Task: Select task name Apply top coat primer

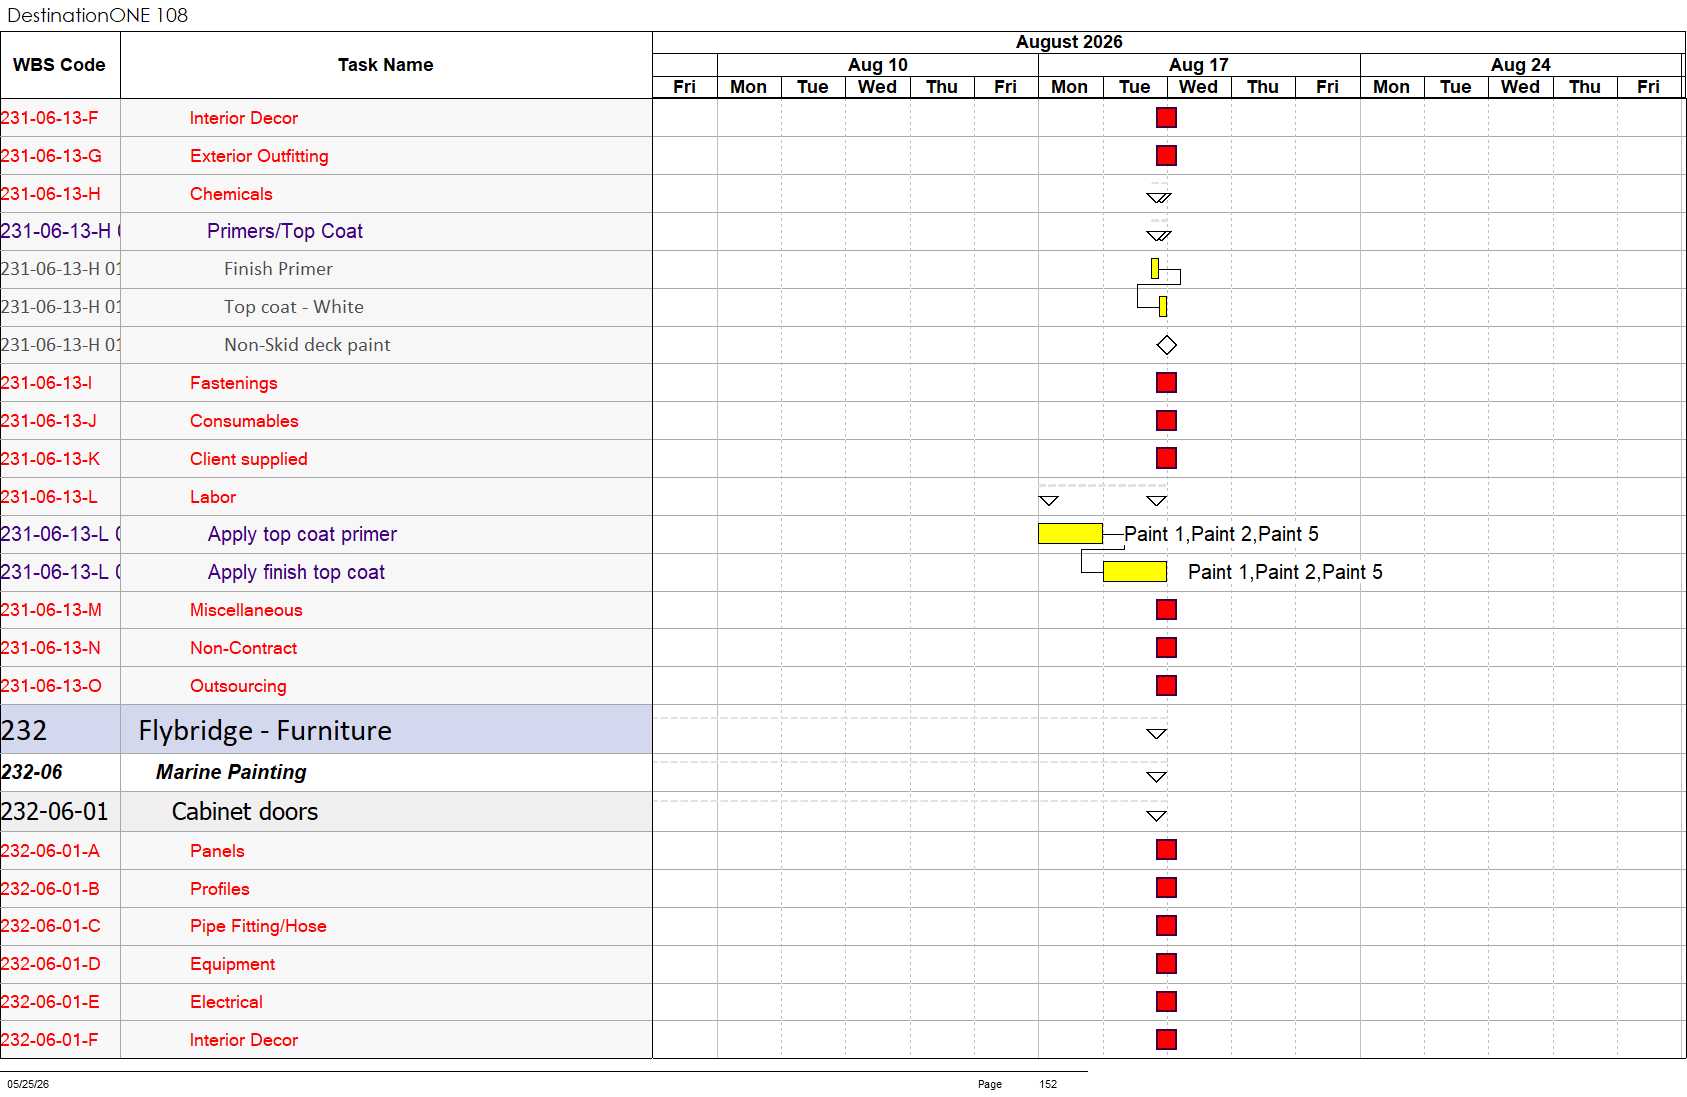Action: [x=302, y=534]
